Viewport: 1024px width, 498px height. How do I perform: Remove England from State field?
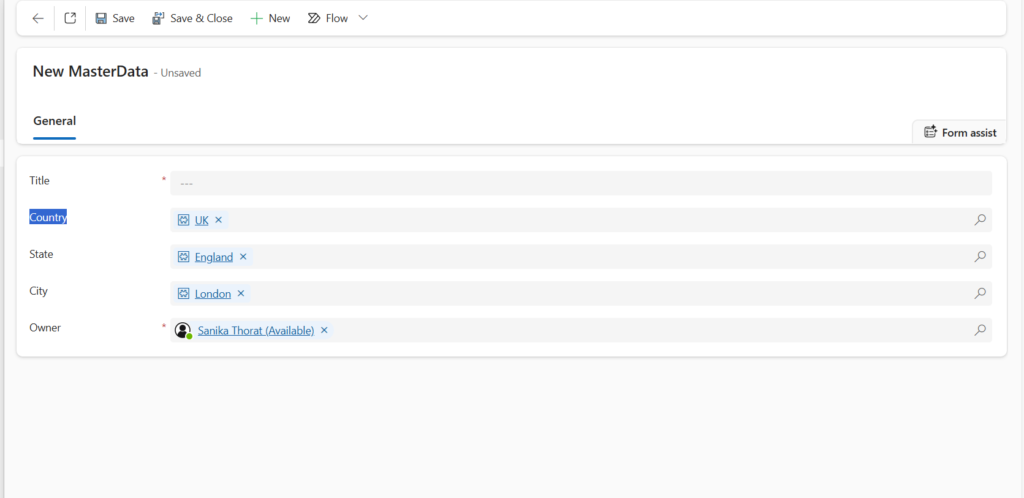click(x=243, y=257)
